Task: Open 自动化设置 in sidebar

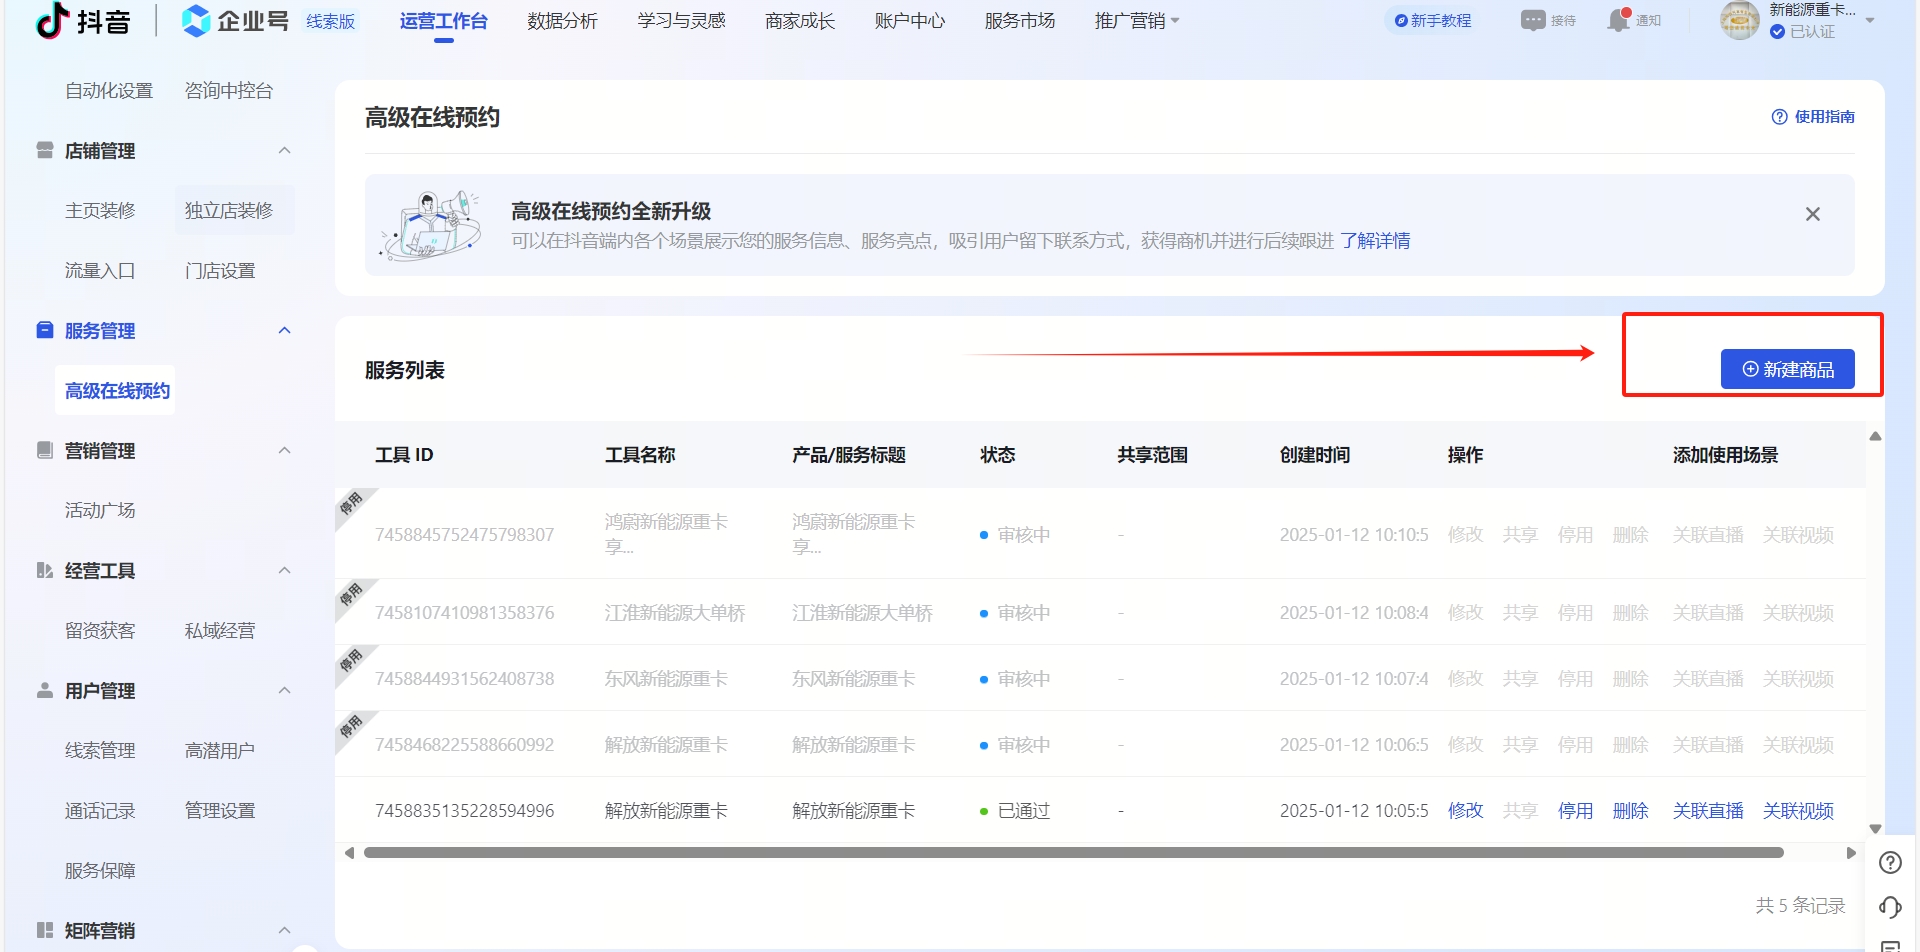Action: (109, 91)
